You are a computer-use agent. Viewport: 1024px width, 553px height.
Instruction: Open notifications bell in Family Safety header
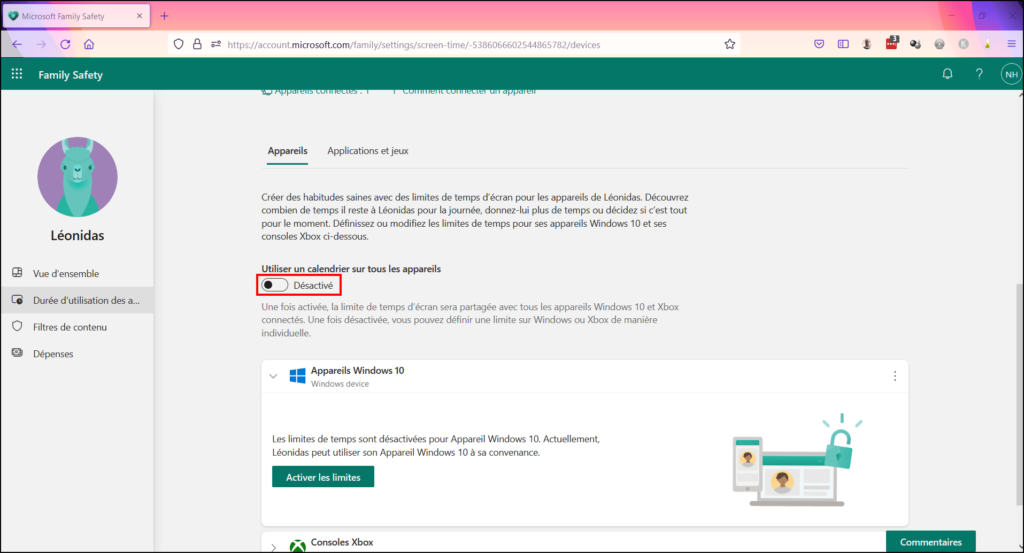point(948,74)
